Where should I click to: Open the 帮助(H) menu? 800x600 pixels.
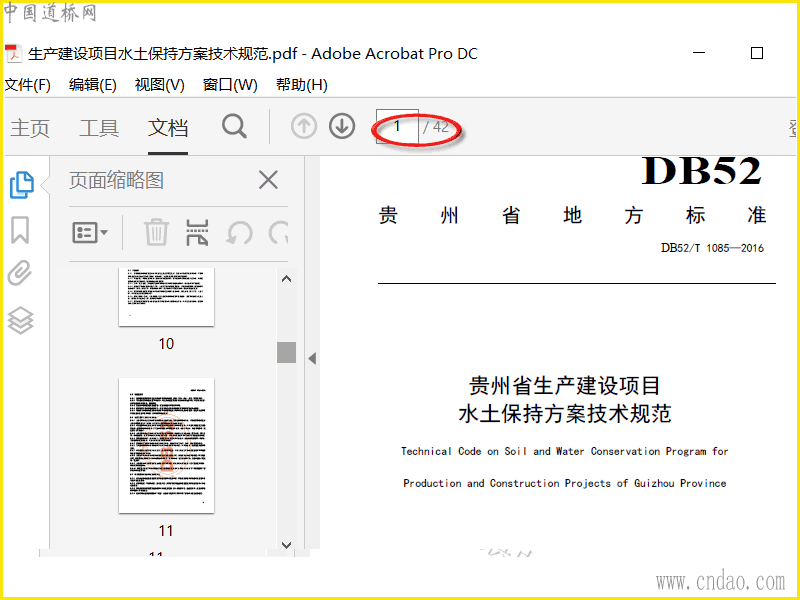point(302,85)
